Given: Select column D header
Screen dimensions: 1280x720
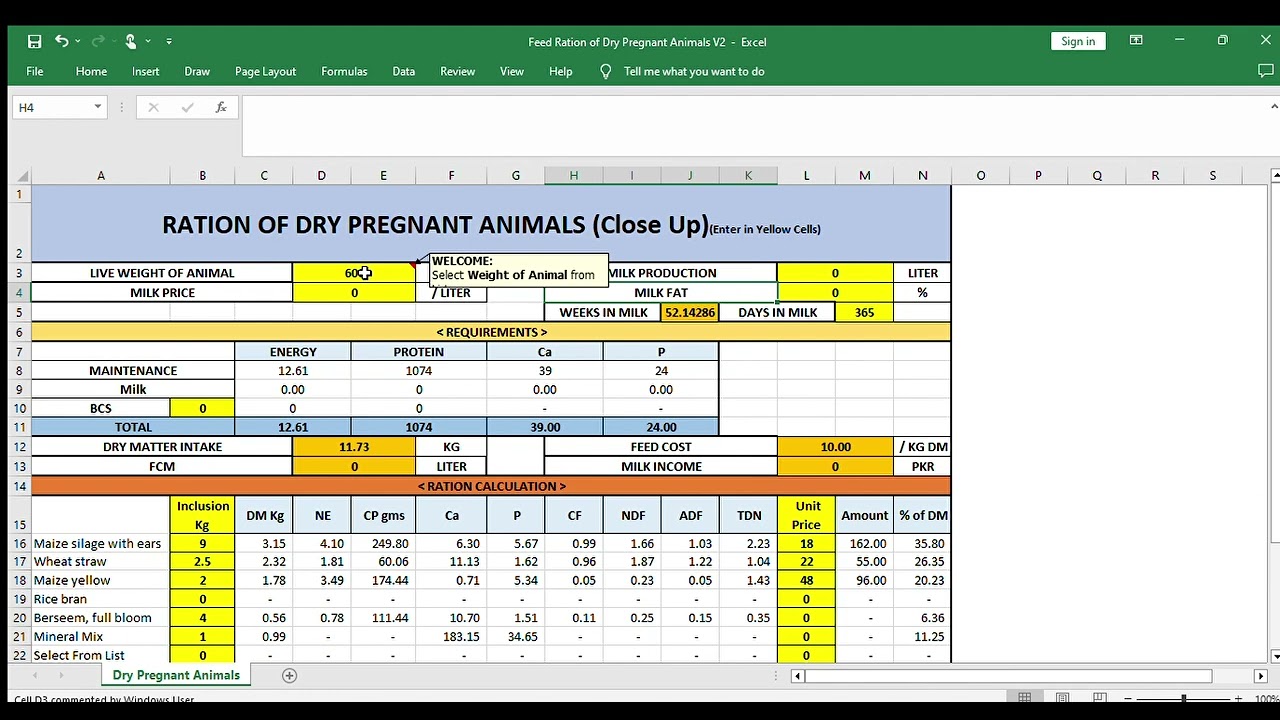Looking at the screenshot, I should point(322,176).
